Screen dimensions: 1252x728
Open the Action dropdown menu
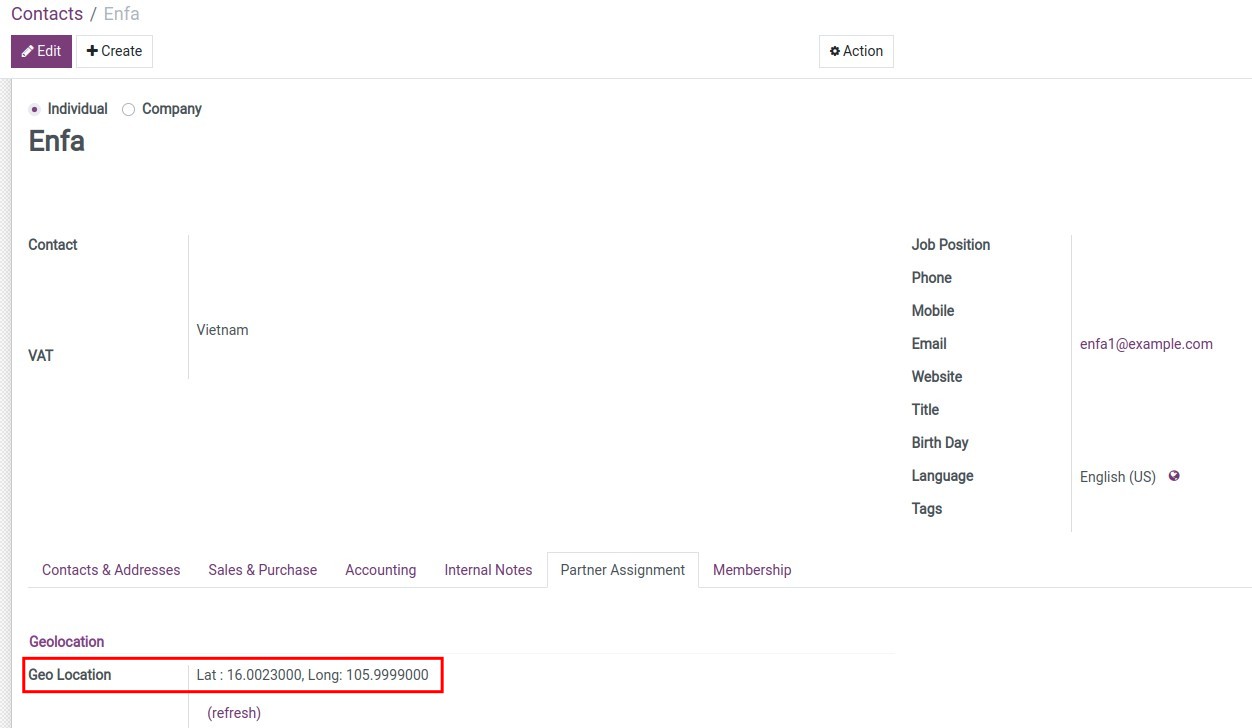point(856,51)
